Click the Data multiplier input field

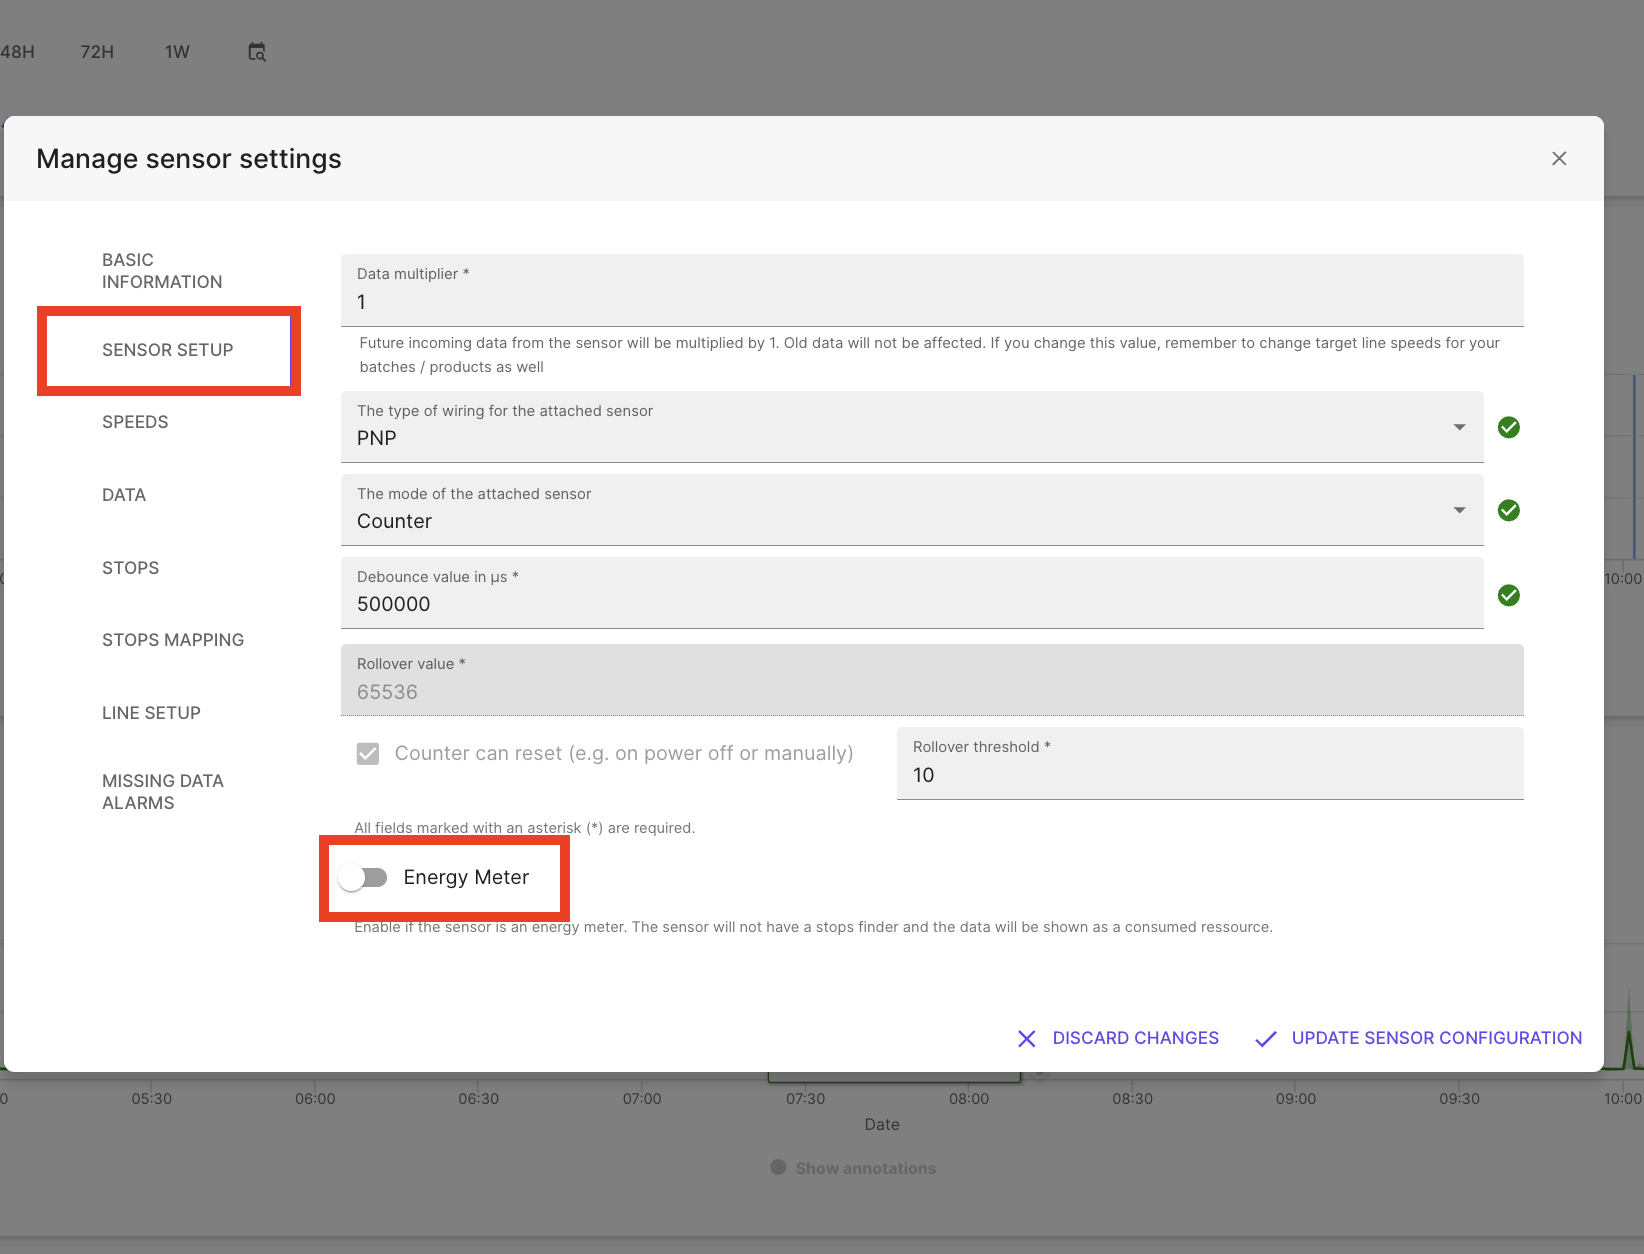[x=932, y=290]
